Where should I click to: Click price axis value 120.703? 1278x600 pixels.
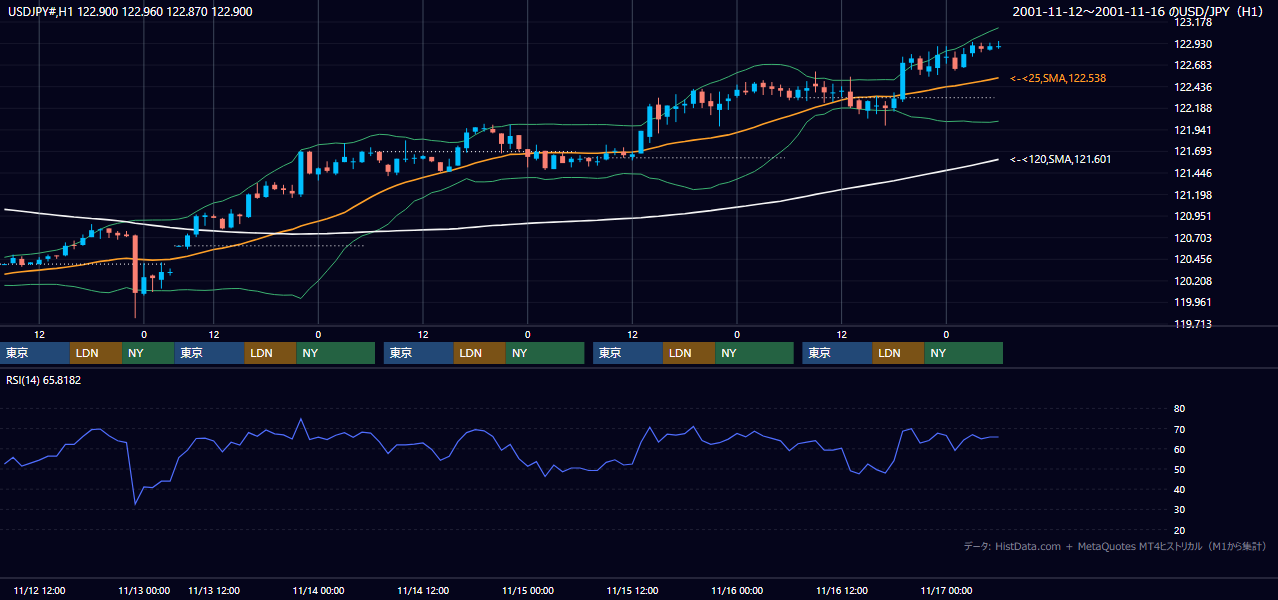click(1193, 238)
